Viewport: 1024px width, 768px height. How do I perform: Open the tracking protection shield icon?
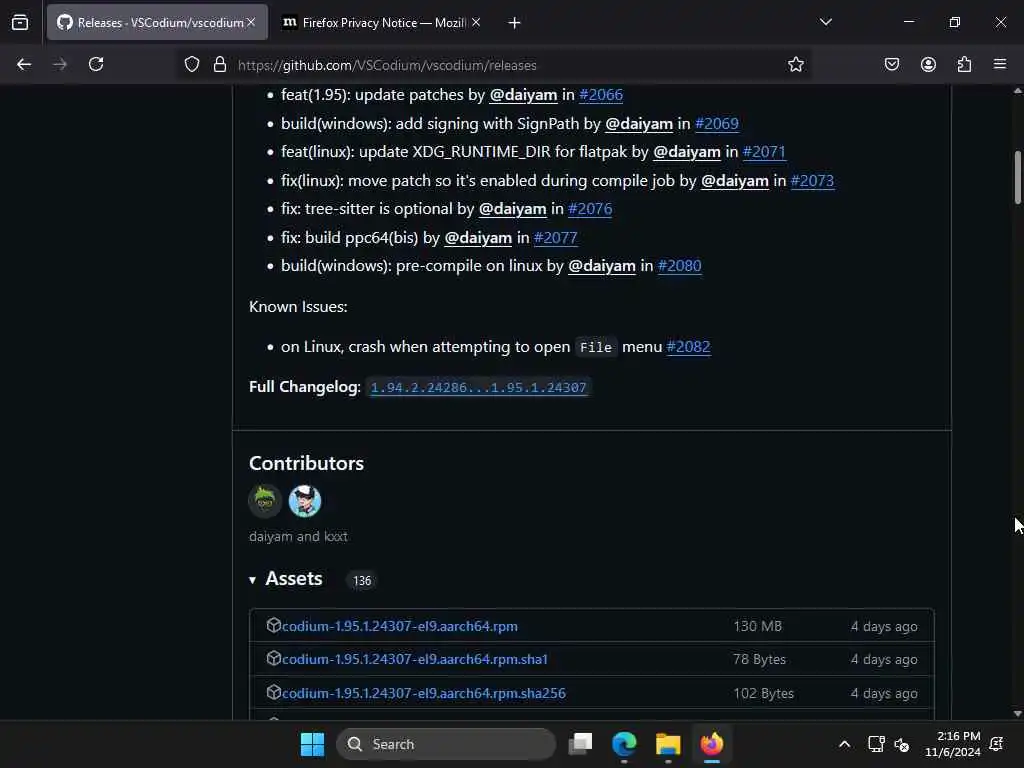click(191, 65)
